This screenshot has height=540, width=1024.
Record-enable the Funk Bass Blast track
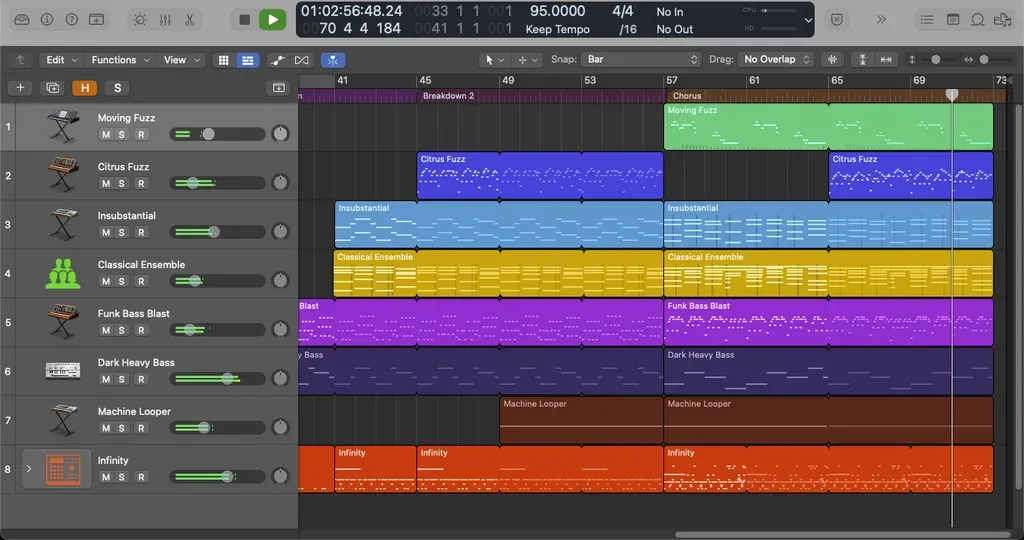pyautogui.click(x=141, y=330)
